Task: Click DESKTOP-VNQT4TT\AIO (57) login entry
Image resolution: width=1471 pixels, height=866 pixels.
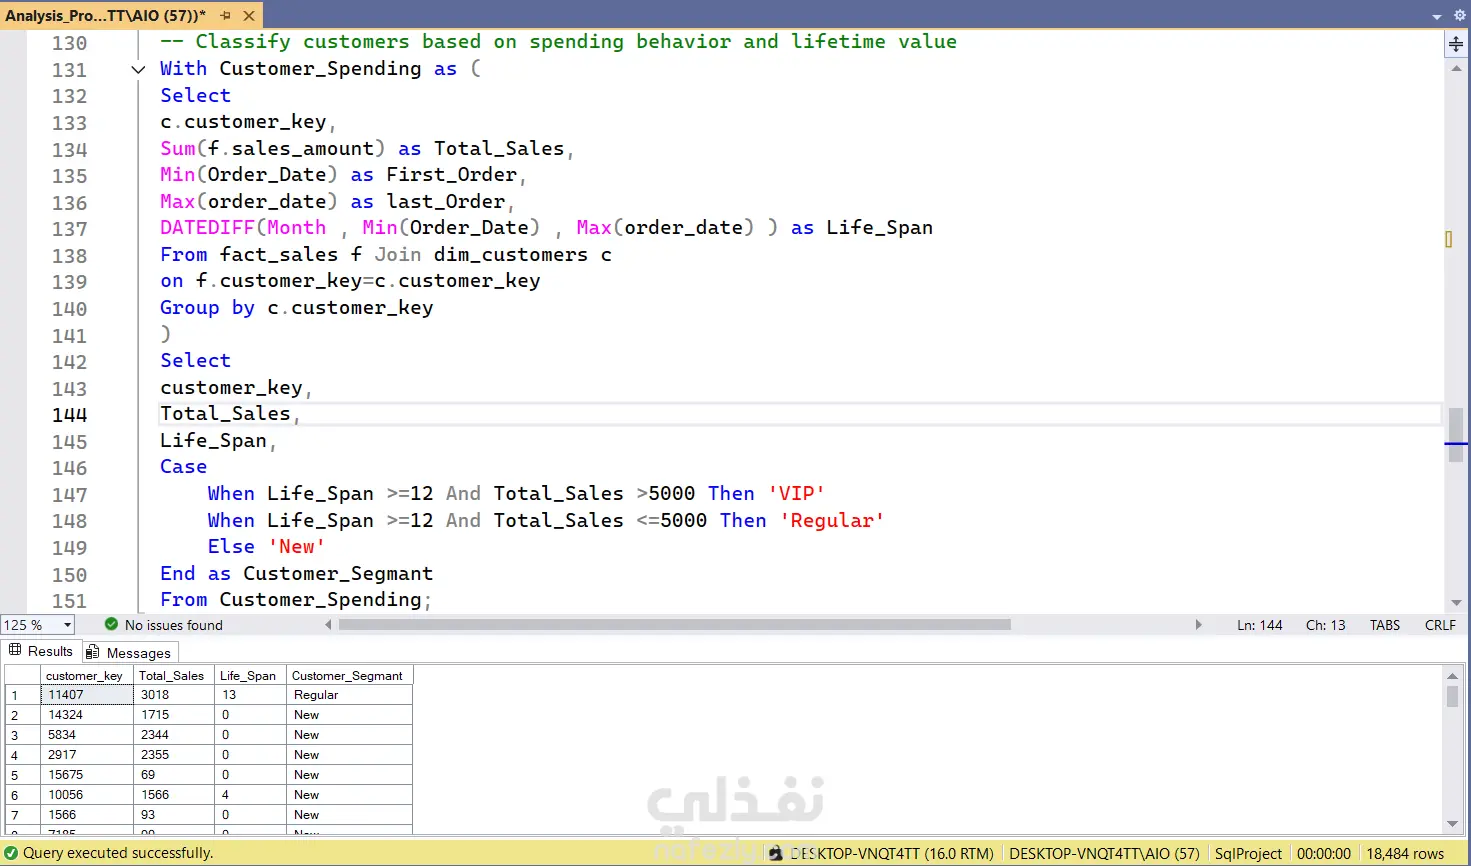Action: point(1104,854)
